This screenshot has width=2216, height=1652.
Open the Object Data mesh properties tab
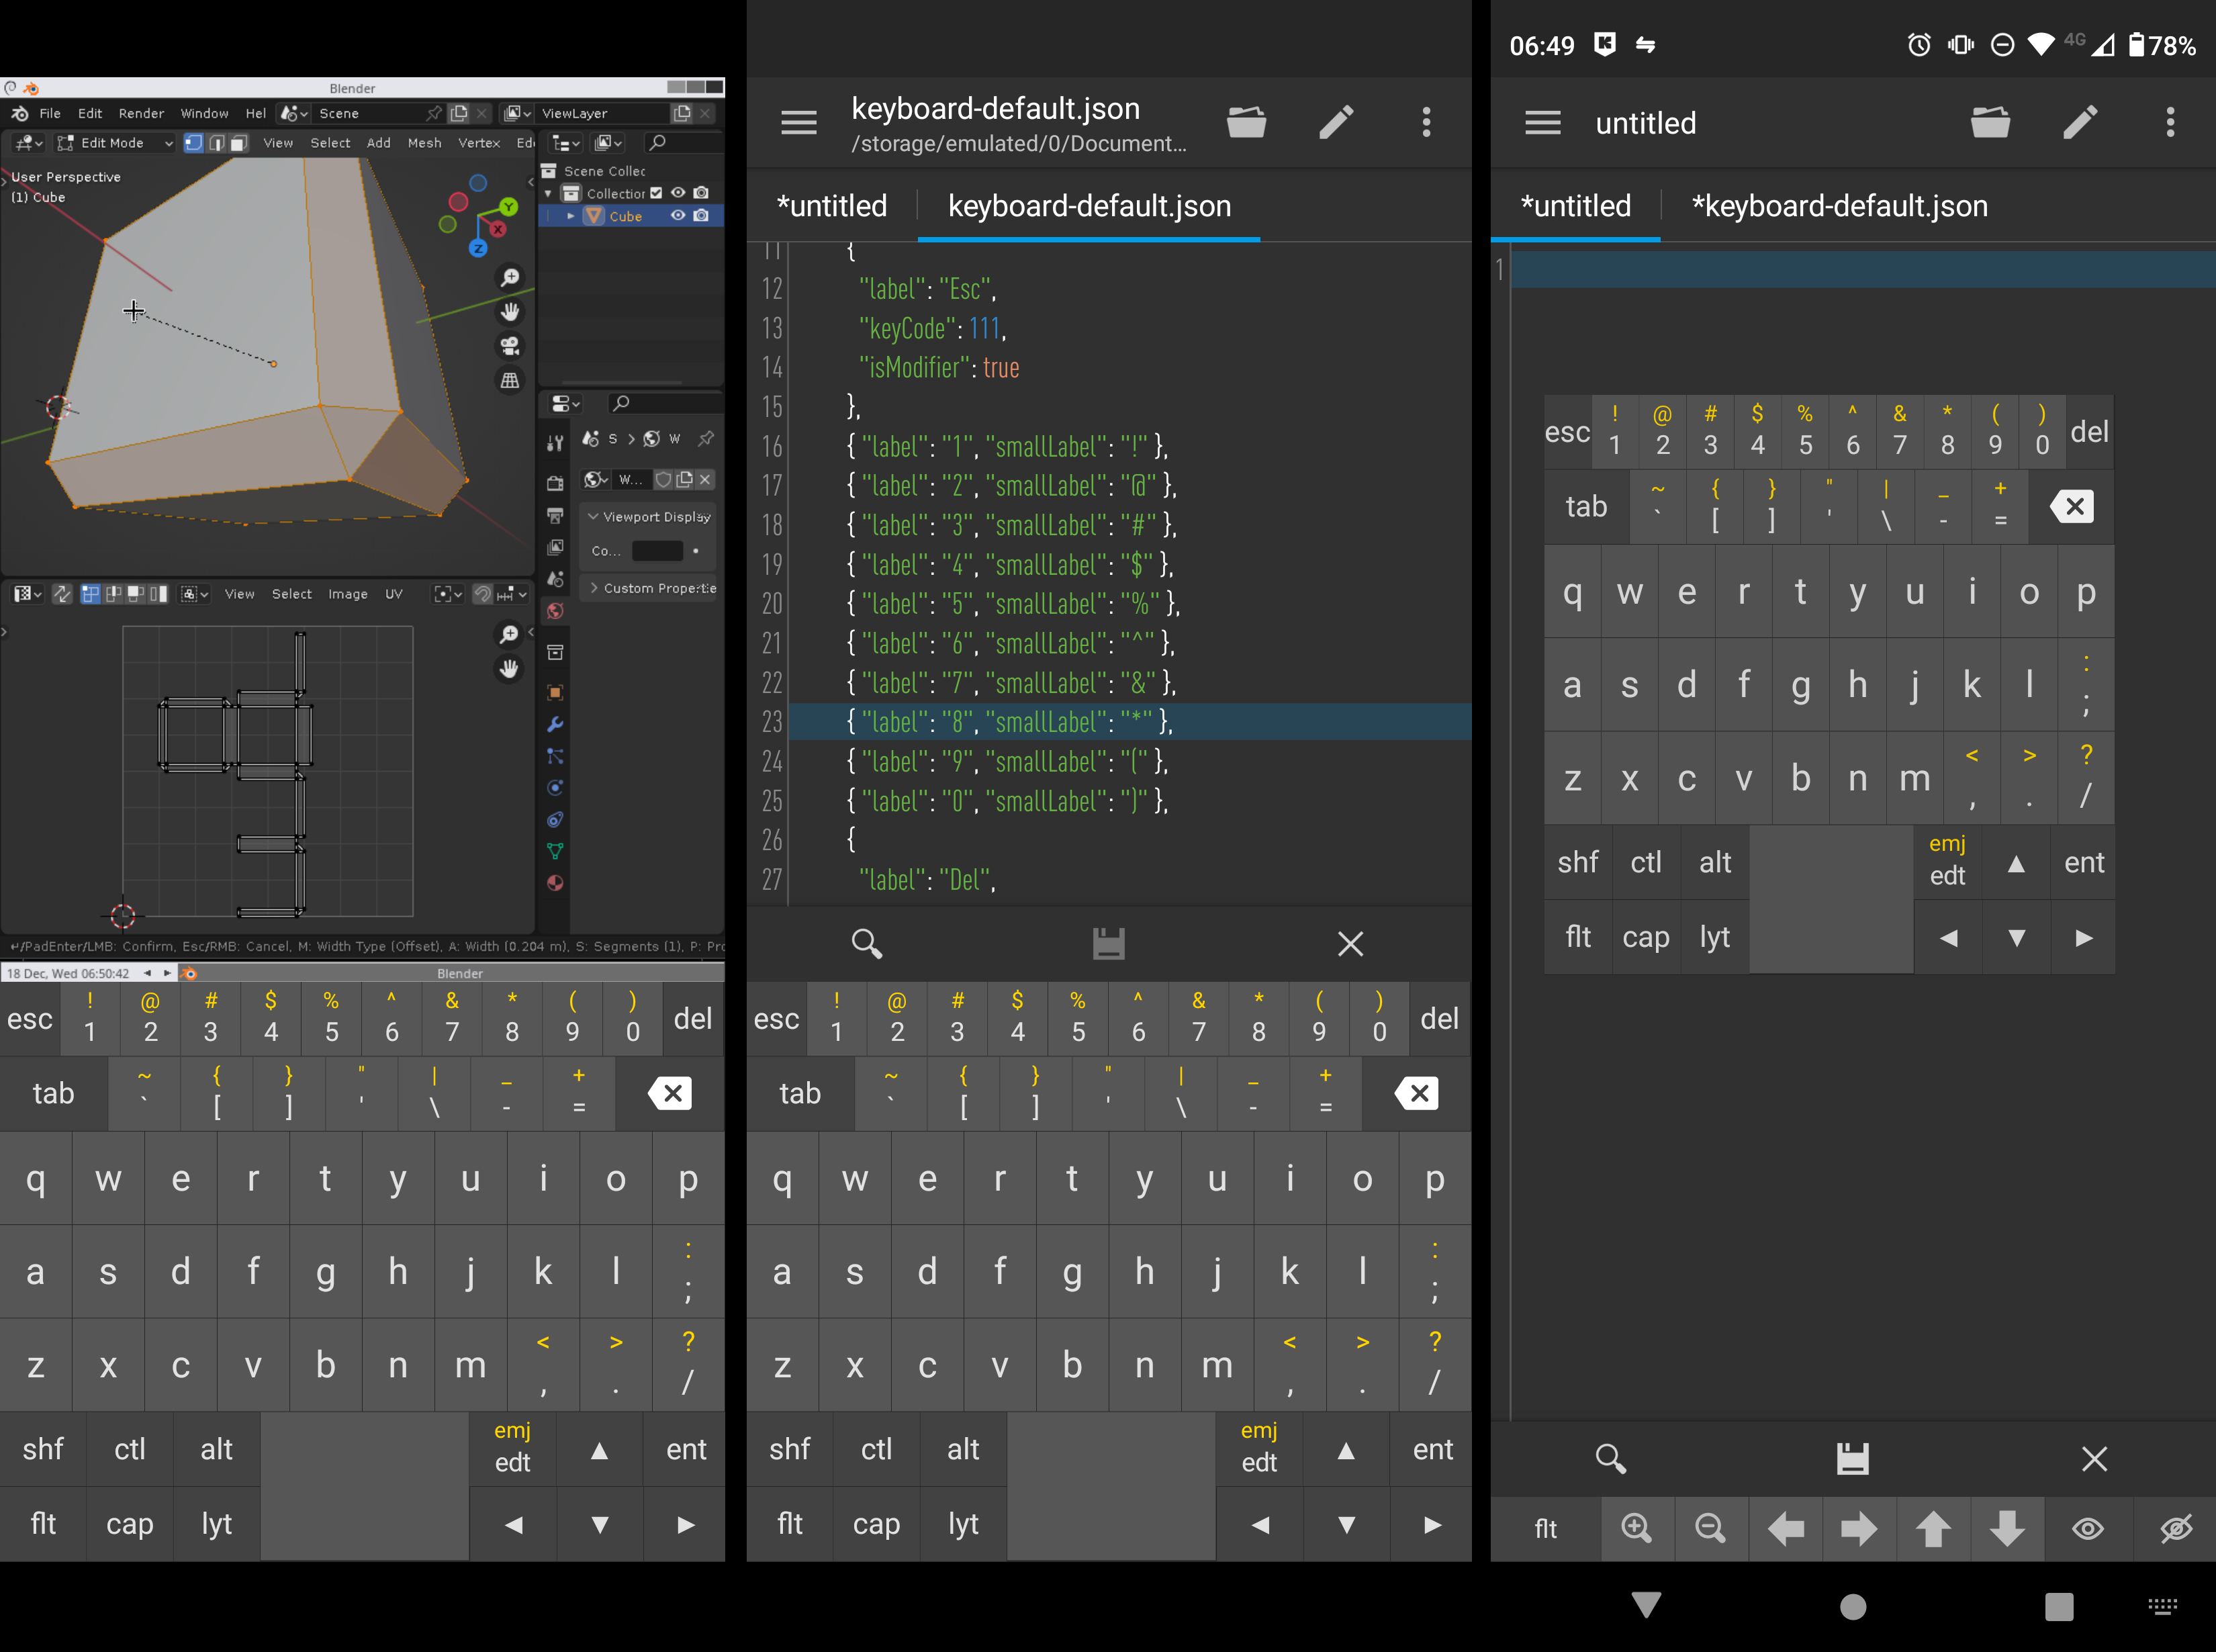click(555, 851)
